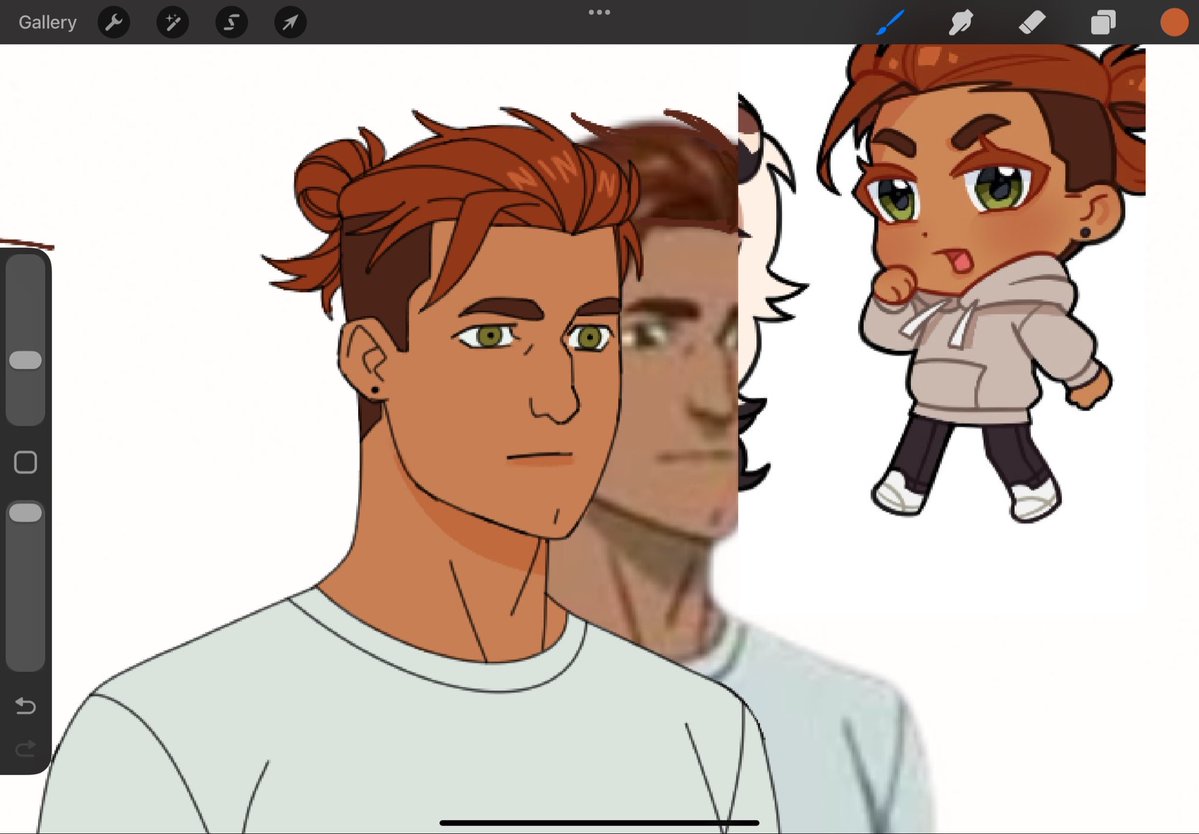Image resolution: width=1199 pixels, height=834 pixels.
Task: Select the Smudge tool
Action: [x=961, y=22]
